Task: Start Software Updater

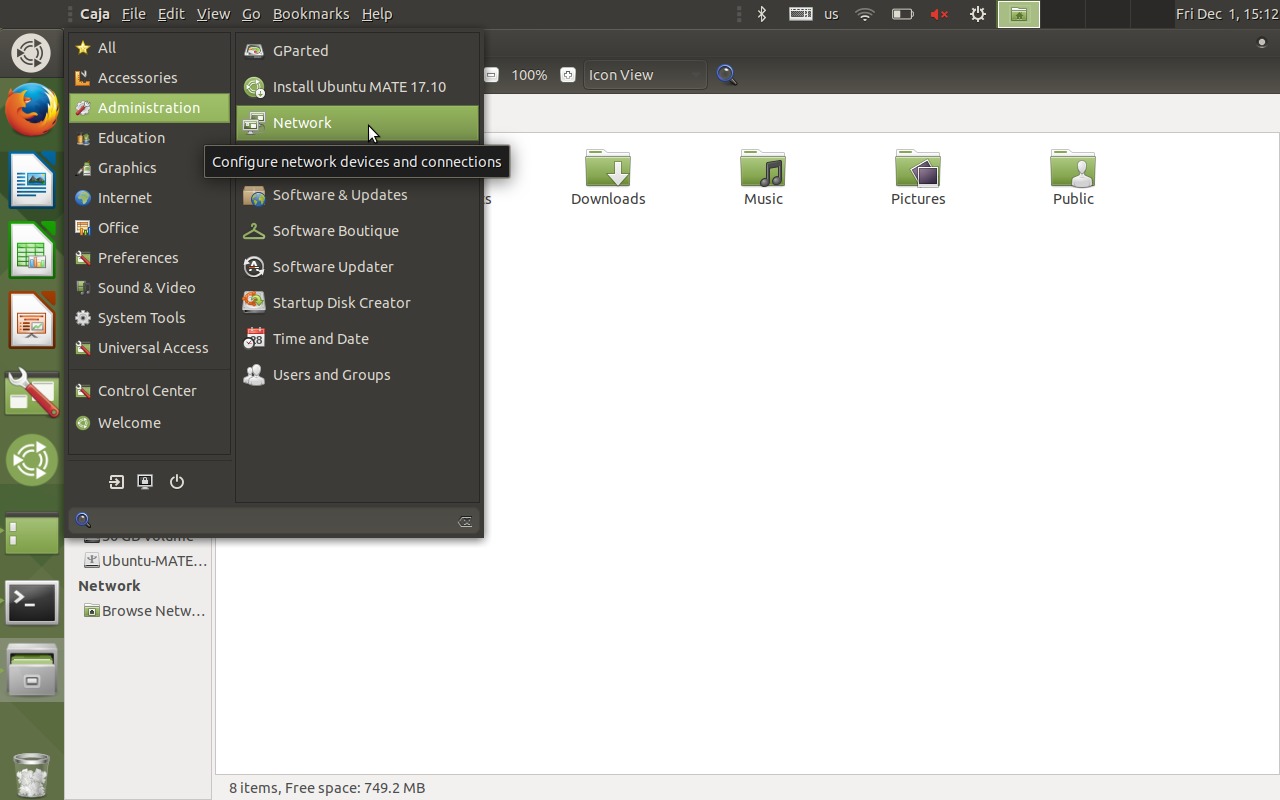Action: [x=357, y=267]
